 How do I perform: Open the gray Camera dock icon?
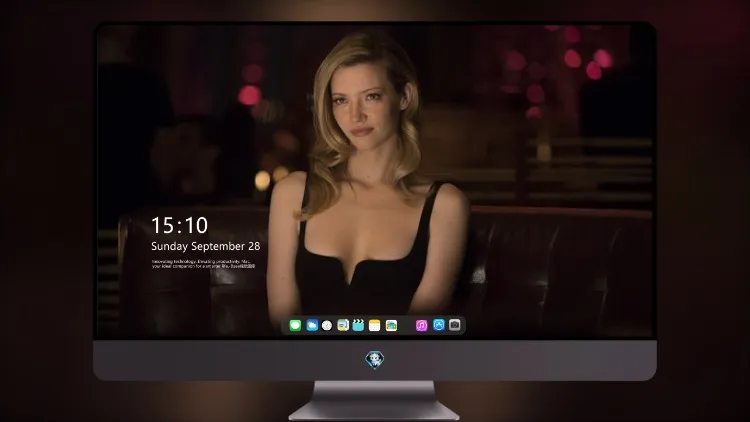pos(455,325)
